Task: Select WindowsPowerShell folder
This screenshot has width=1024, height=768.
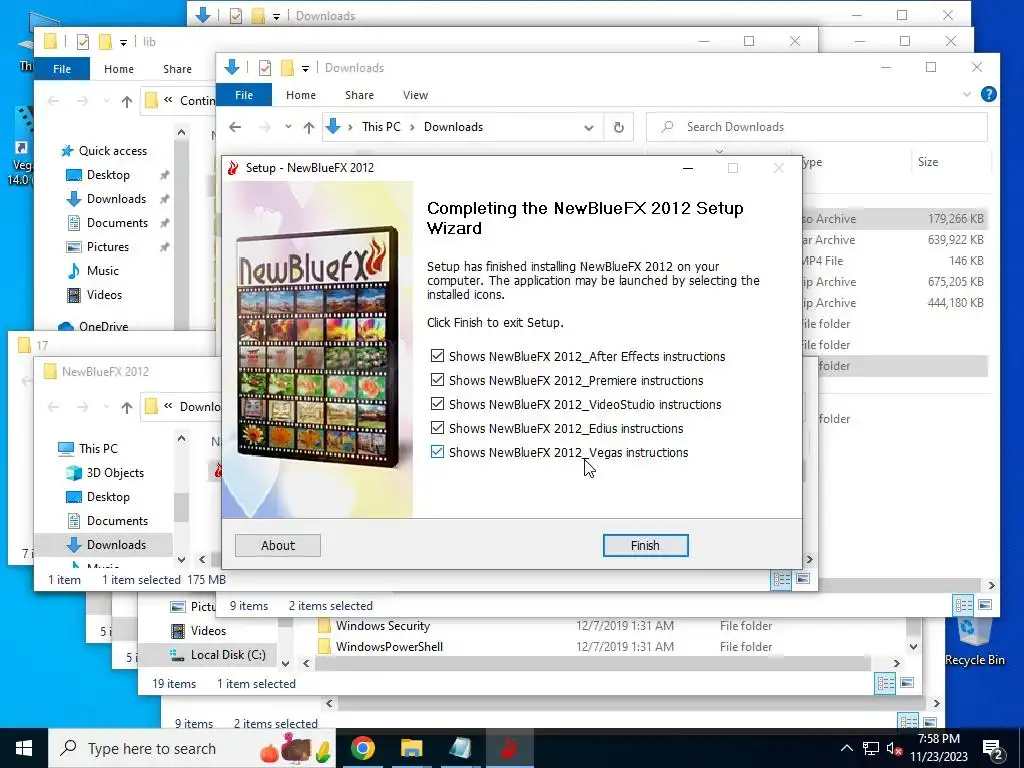Action: 389,647
